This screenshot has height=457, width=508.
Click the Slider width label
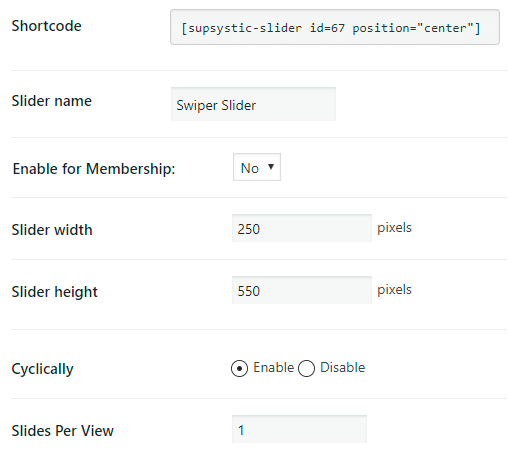pyautogui.click(x=52, y=230)
